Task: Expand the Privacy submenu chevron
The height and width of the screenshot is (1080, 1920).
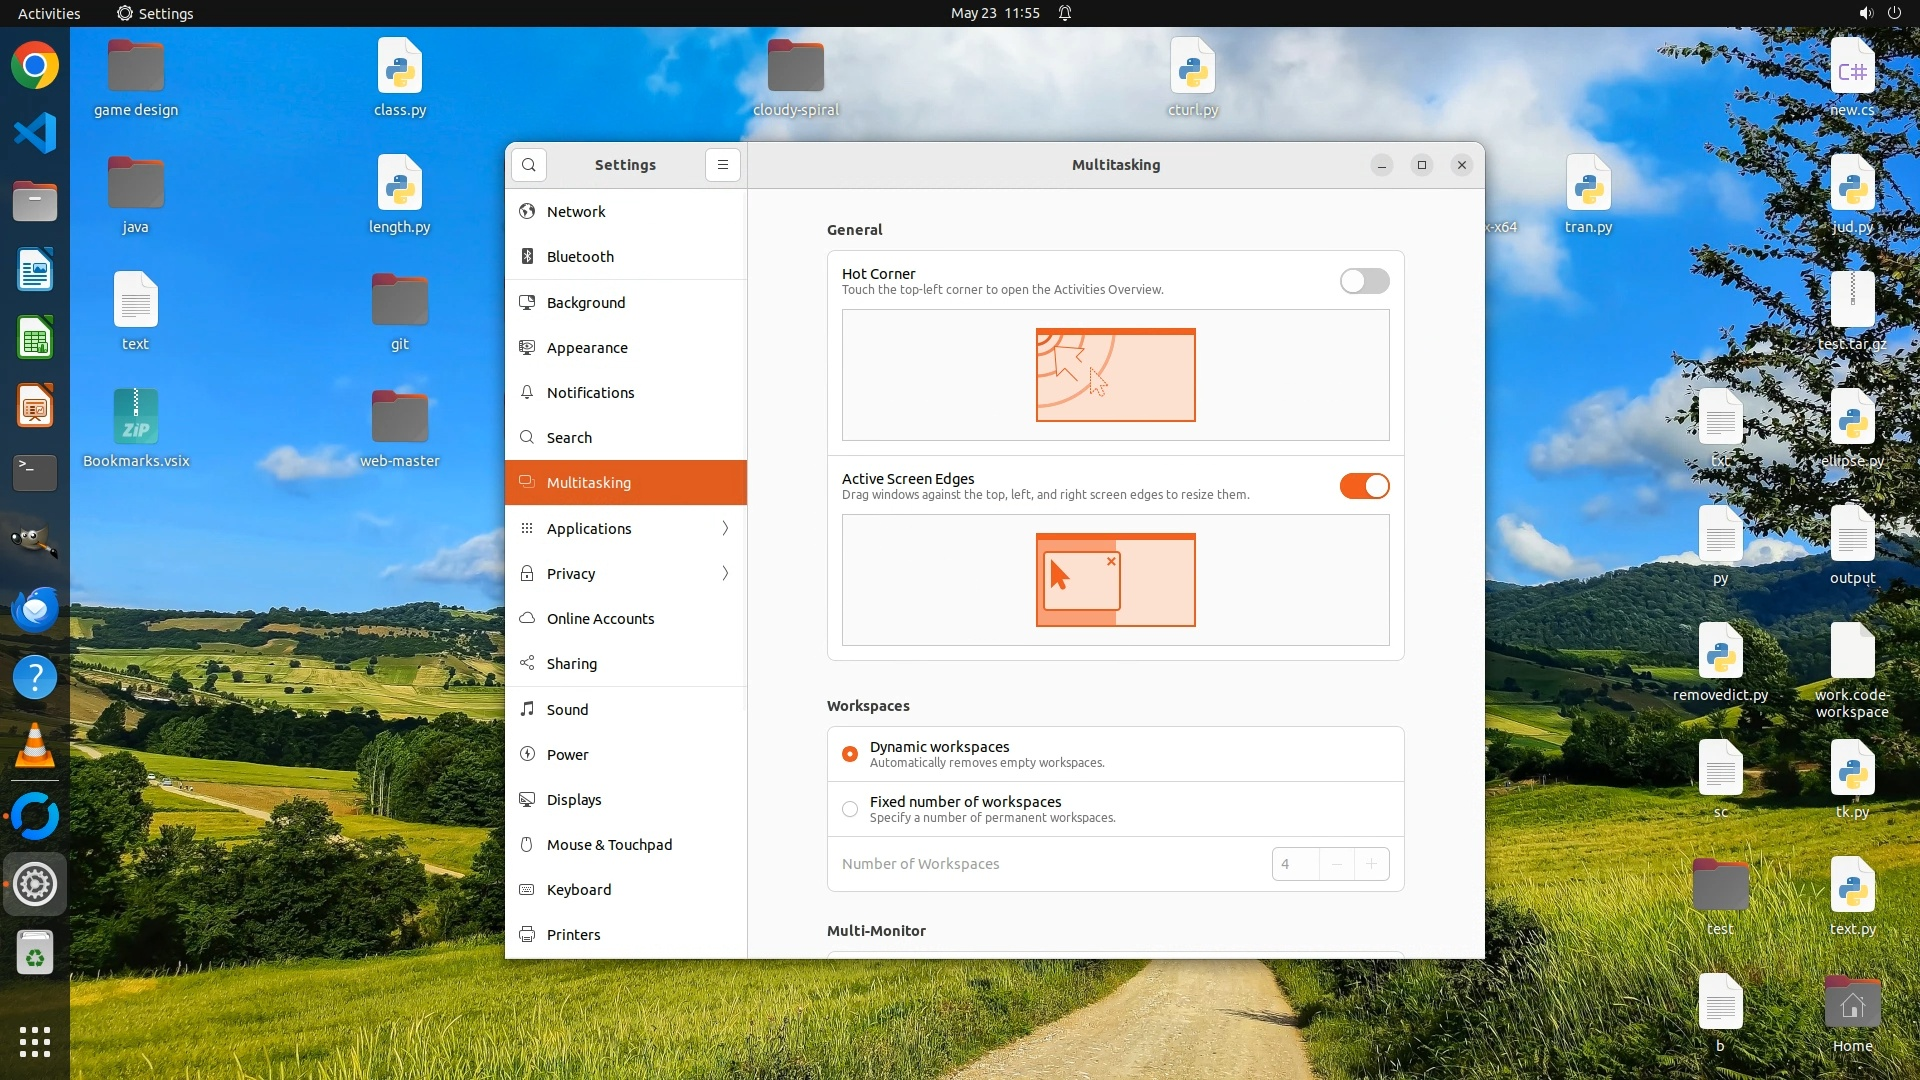Action: pyautogui.click(x=725, y=574)
